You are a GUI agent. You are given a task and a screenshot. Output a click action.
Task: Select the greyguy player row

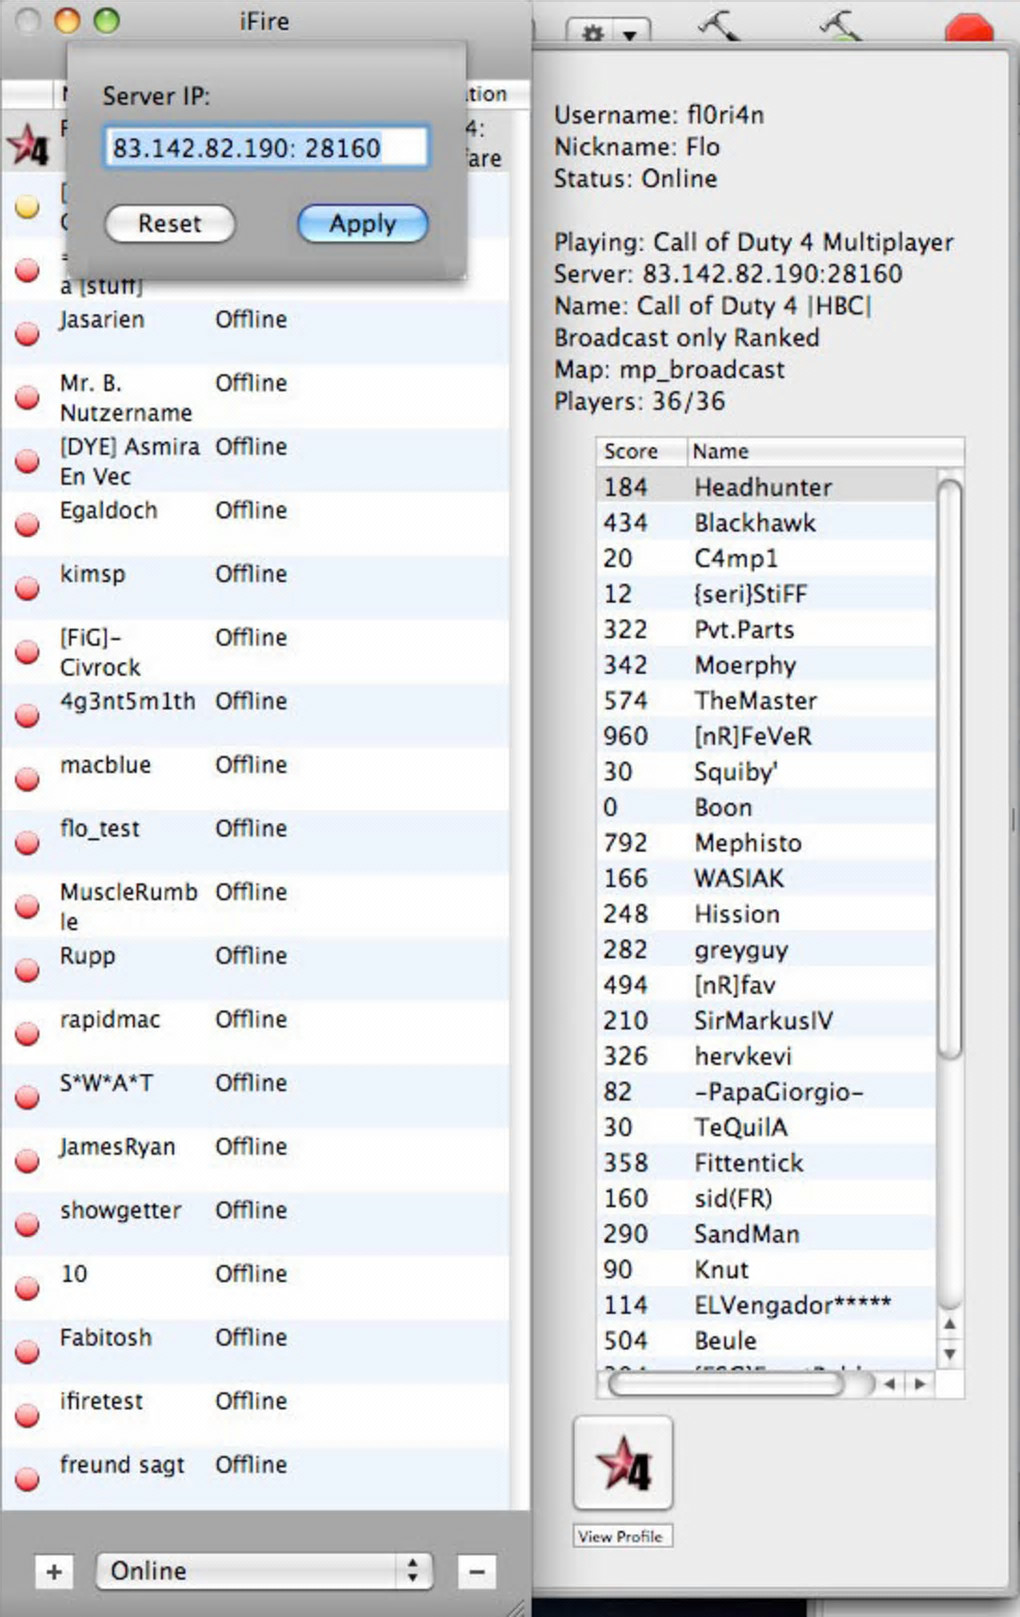pos(766,949)
